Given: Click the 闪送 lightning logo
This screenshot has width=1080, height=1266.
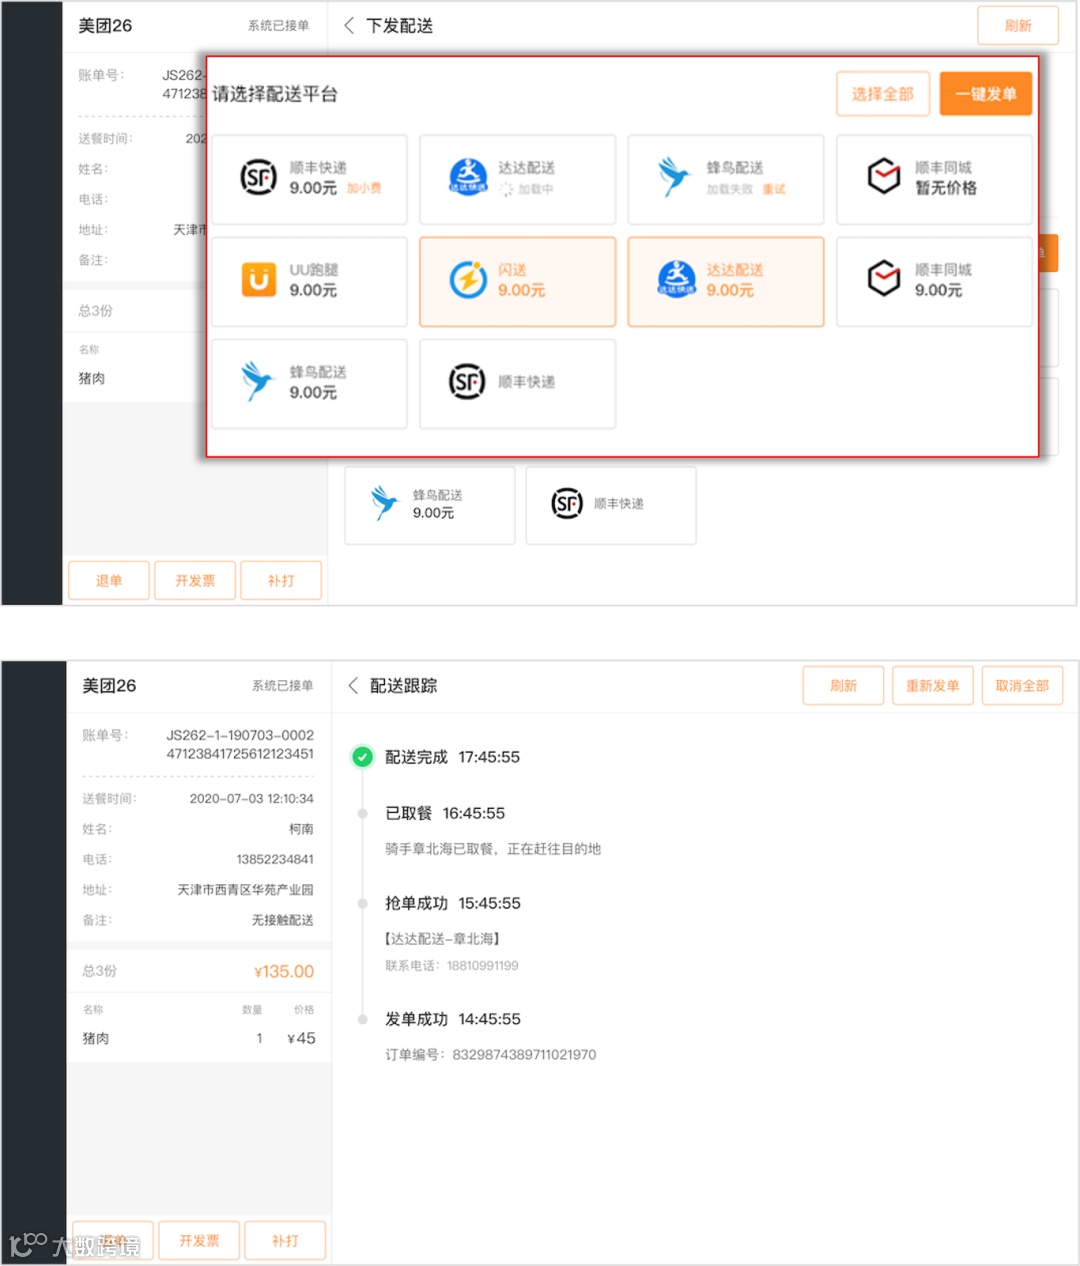Looking at the screenshot, I should (x=468, y=280).
